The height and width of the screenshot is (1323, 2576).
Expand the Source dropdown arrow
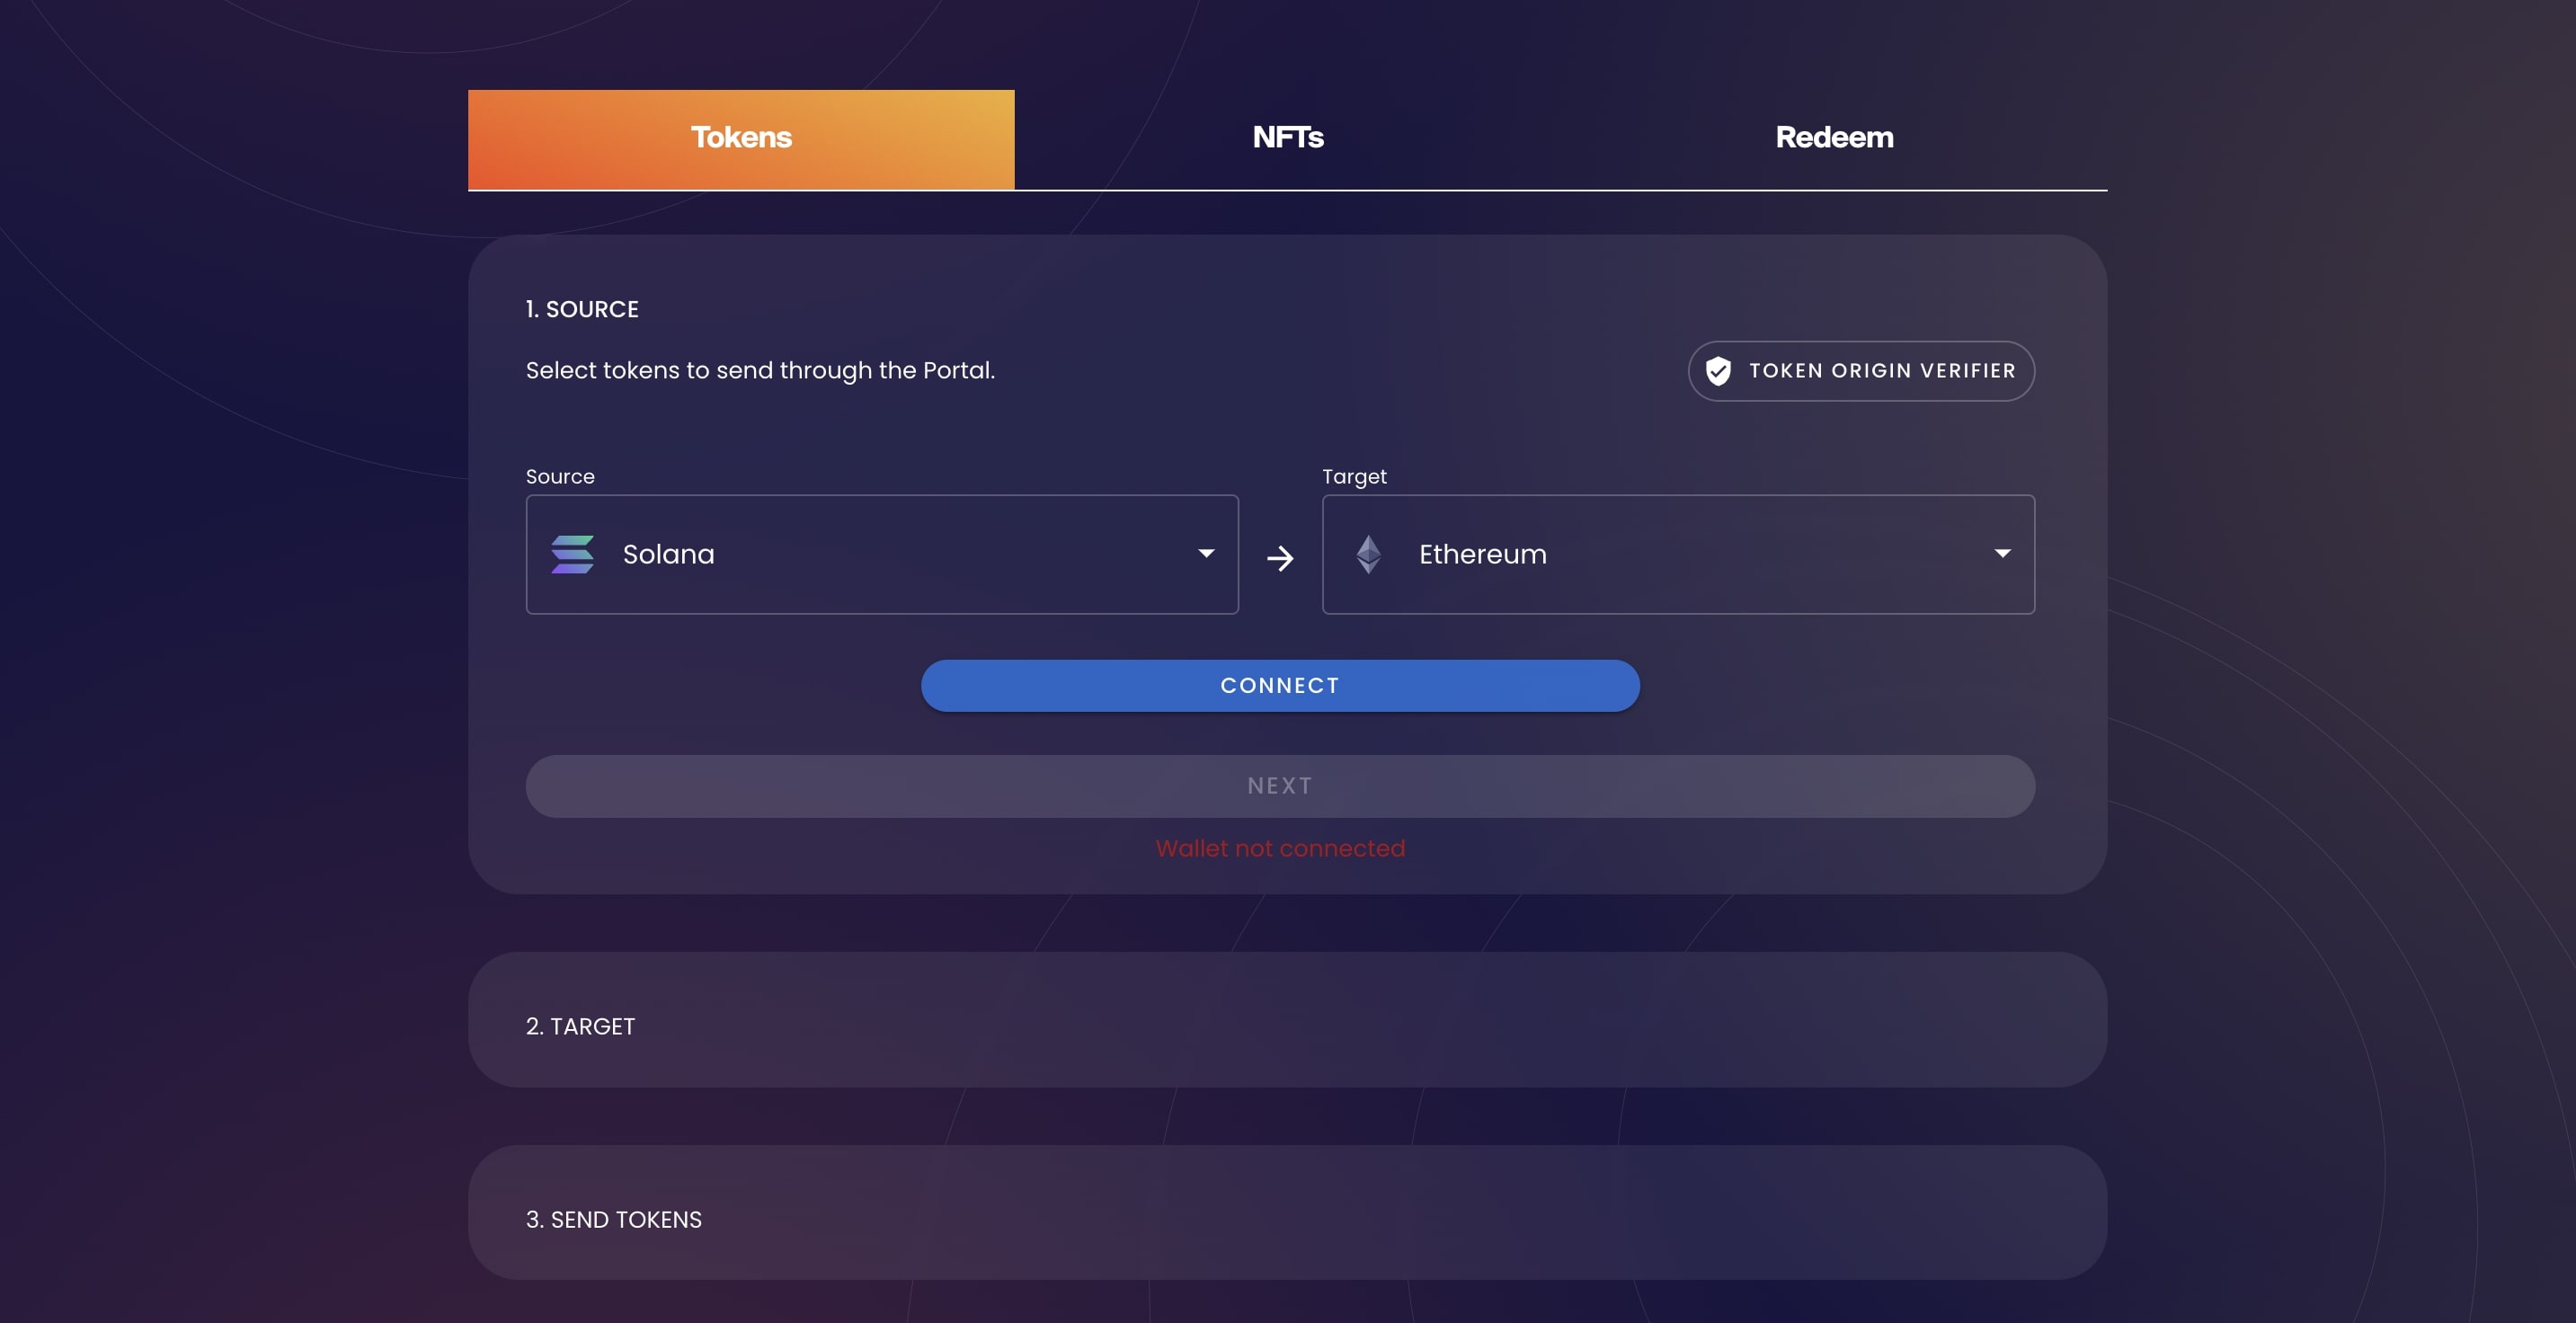[1206, 553]
